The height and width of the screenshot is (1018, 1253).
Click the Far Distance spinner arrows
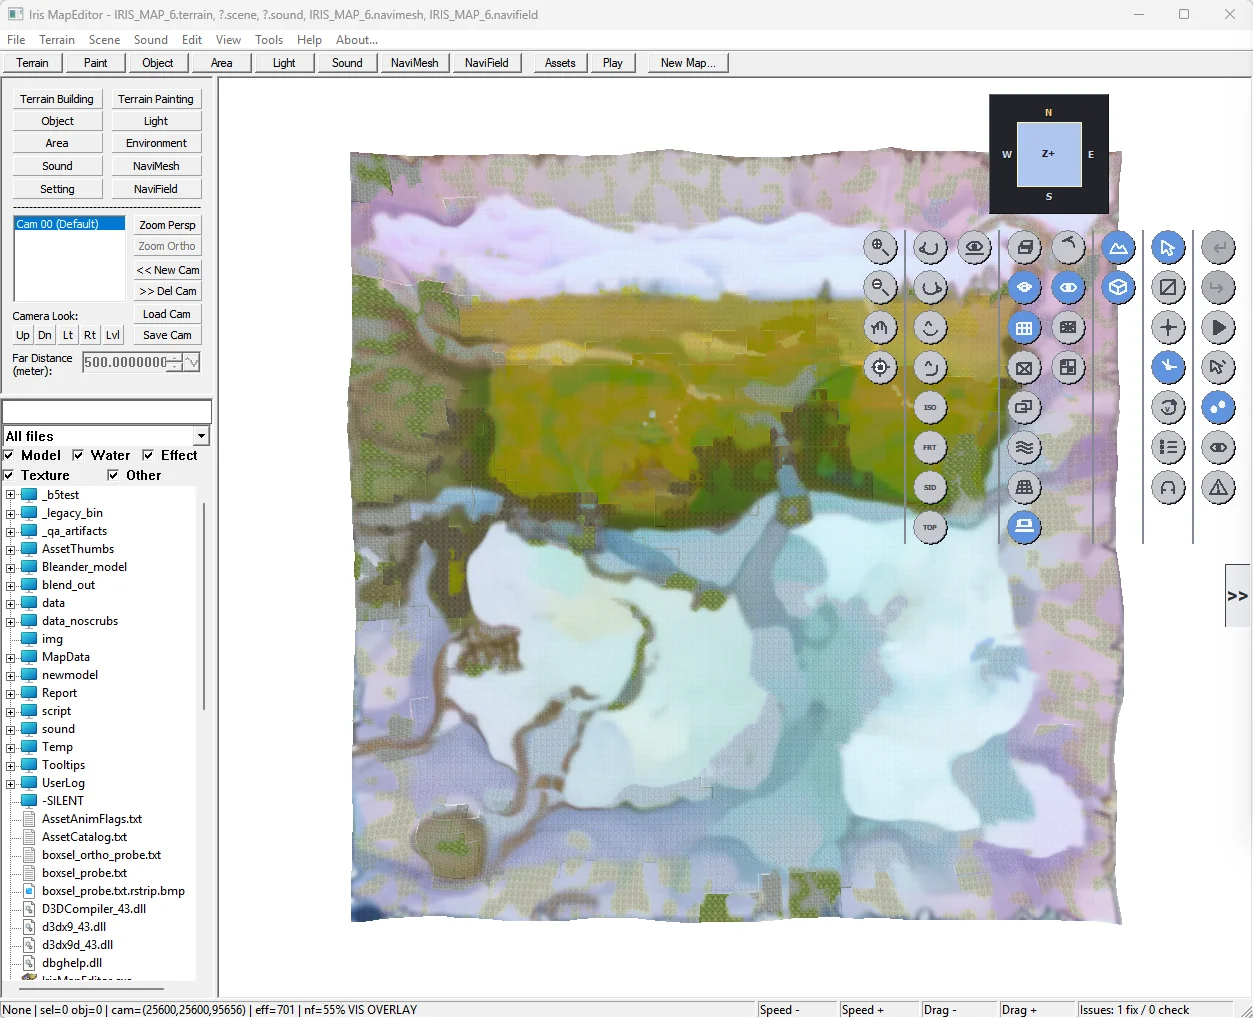click(175, 362)
